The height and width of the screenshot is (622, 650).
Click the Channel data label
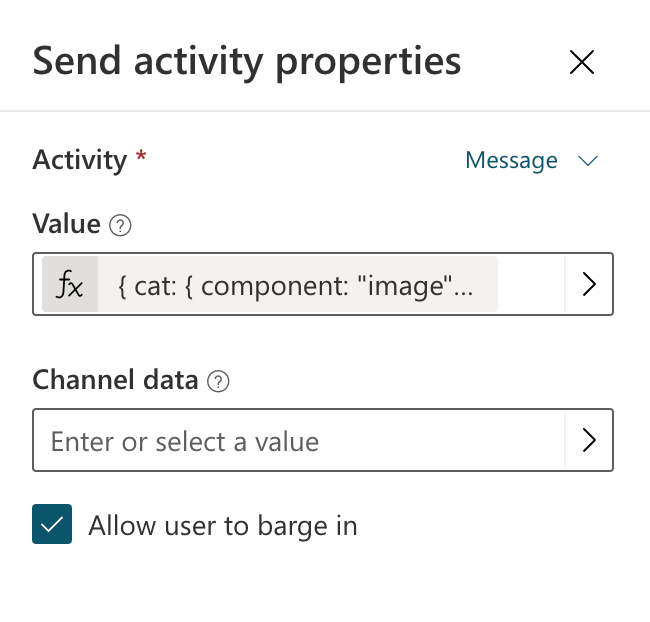115,380
